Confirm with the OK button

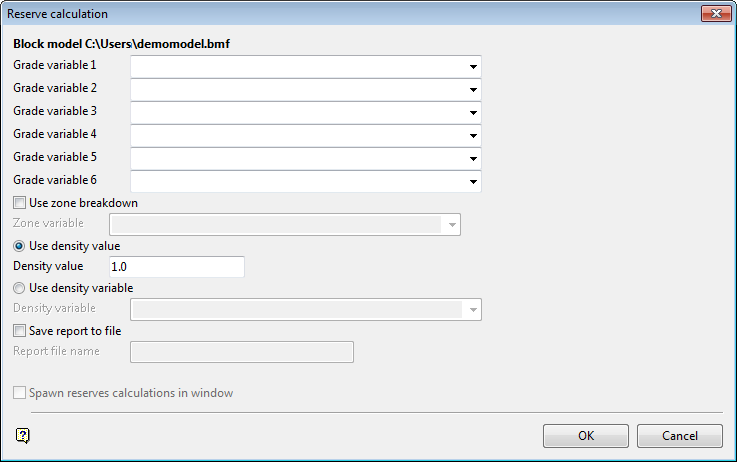586,436
